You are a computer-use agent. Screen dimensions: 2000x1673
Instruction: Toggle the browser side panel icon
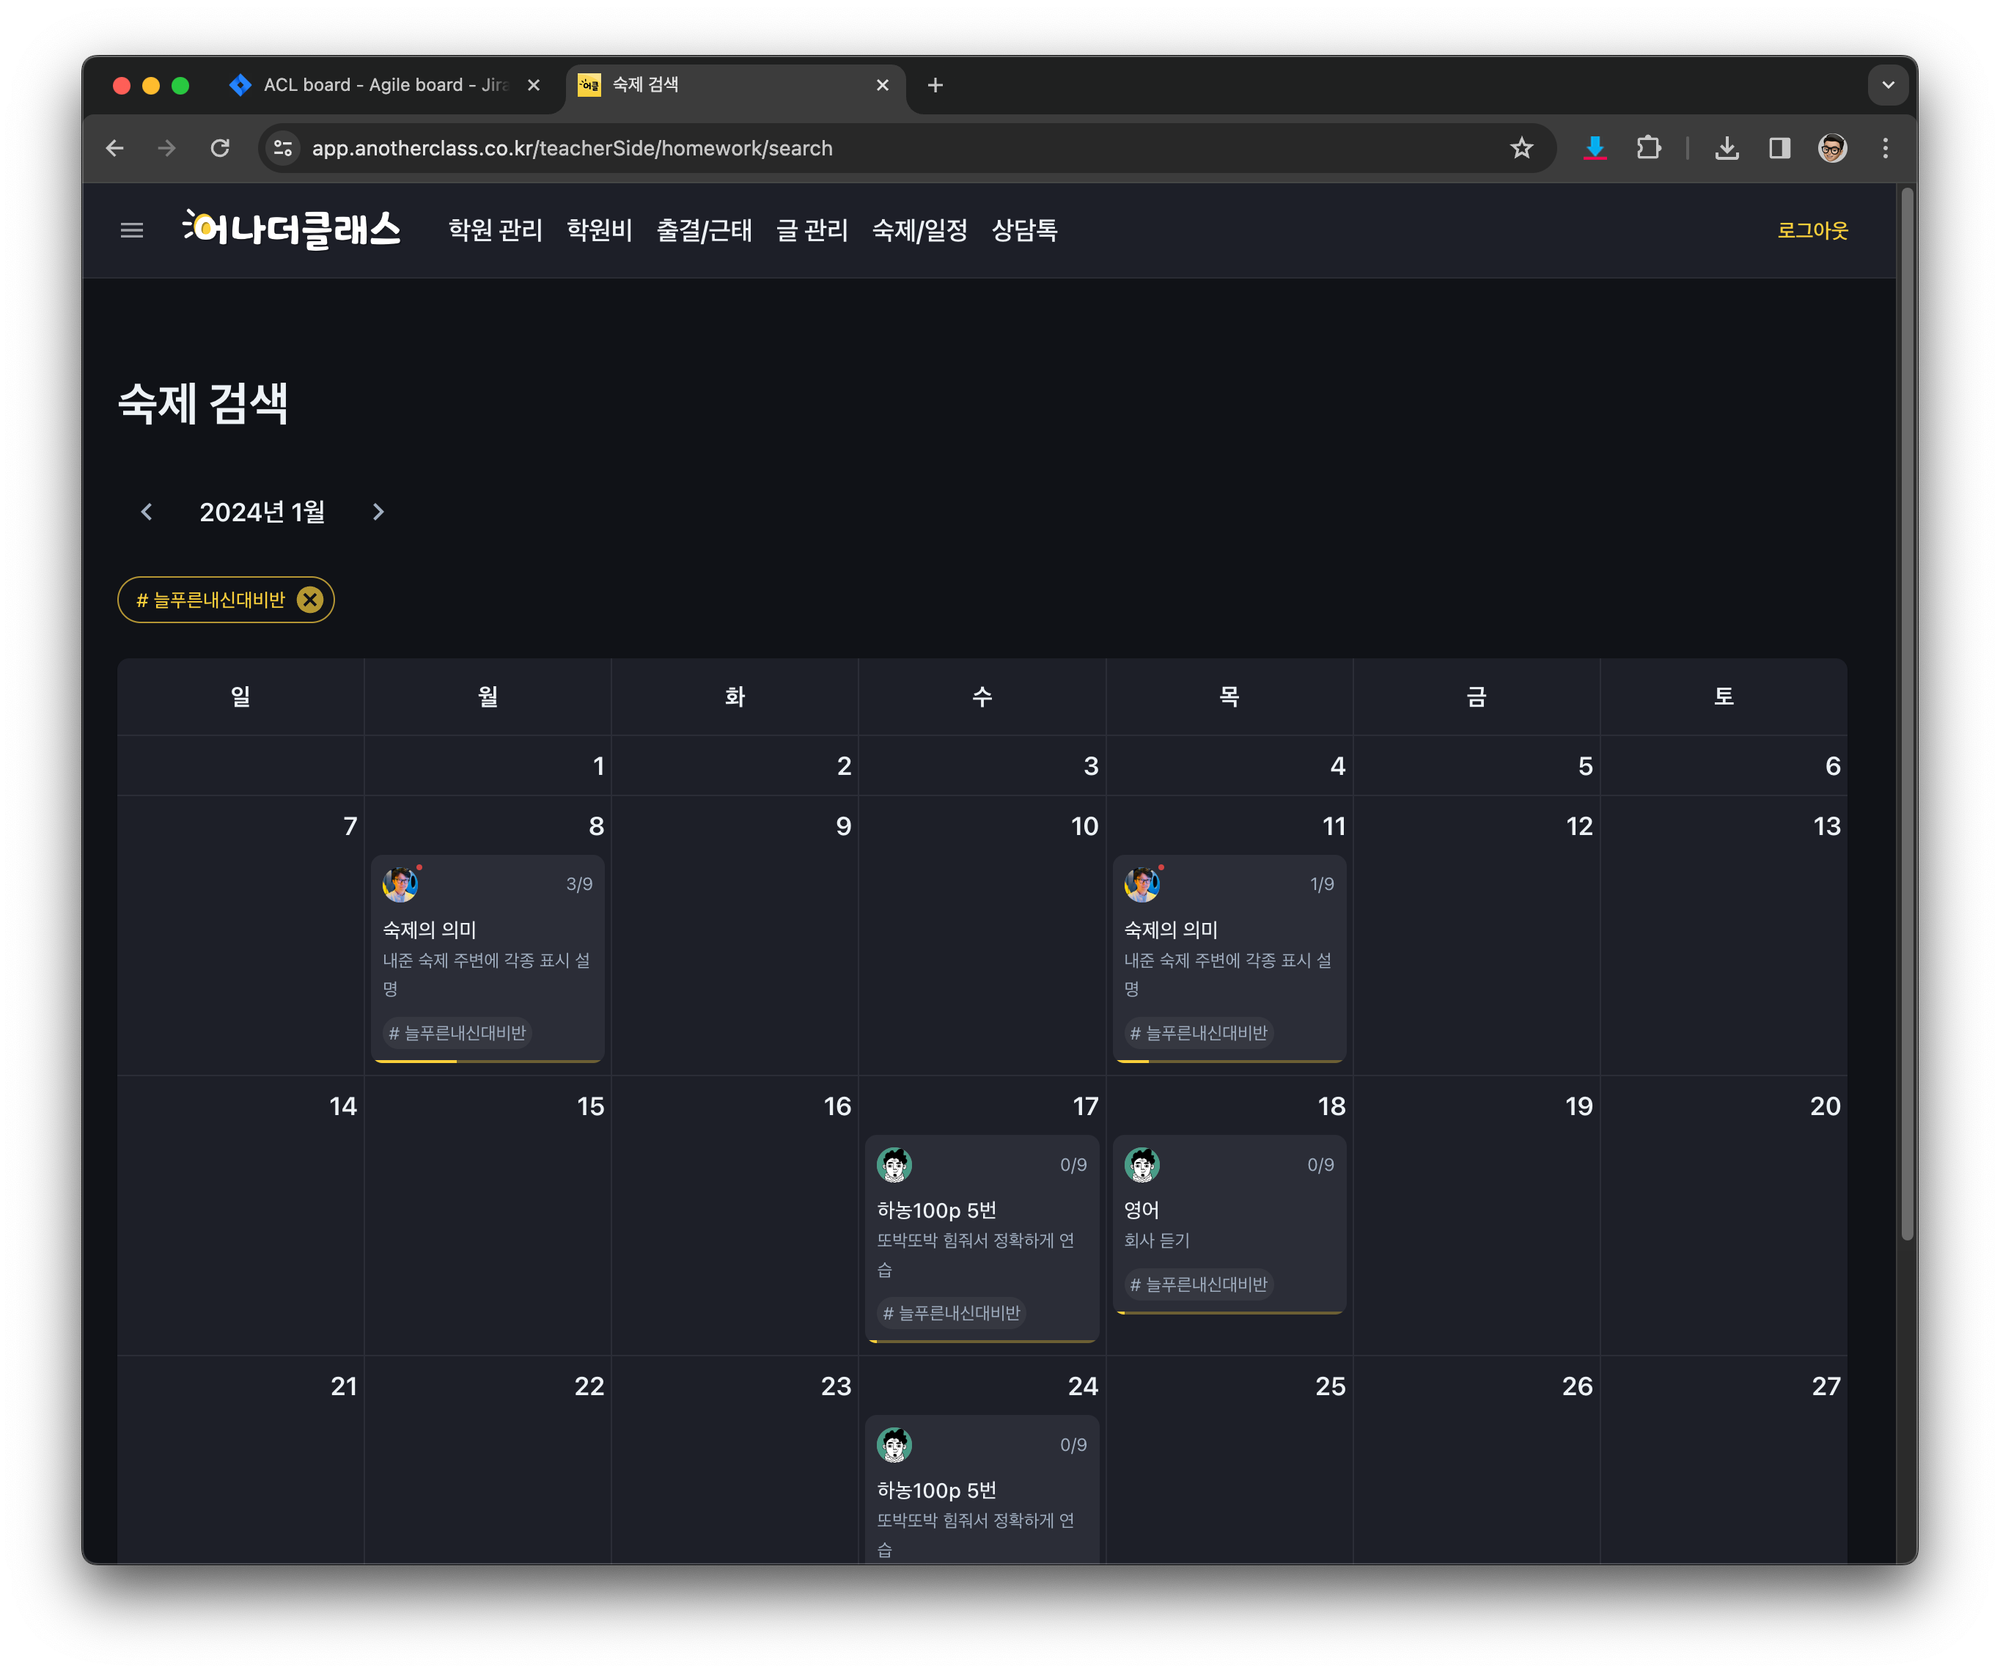point(1779,148)
